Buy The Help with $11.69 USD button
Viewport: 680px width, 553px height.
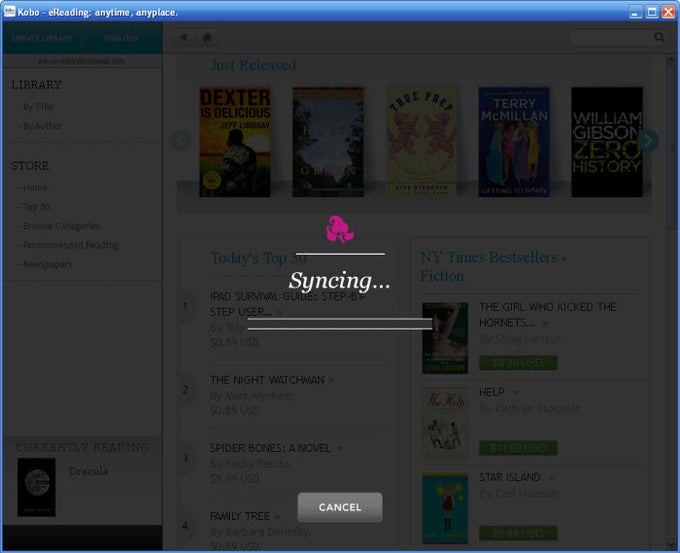[518, 448]
